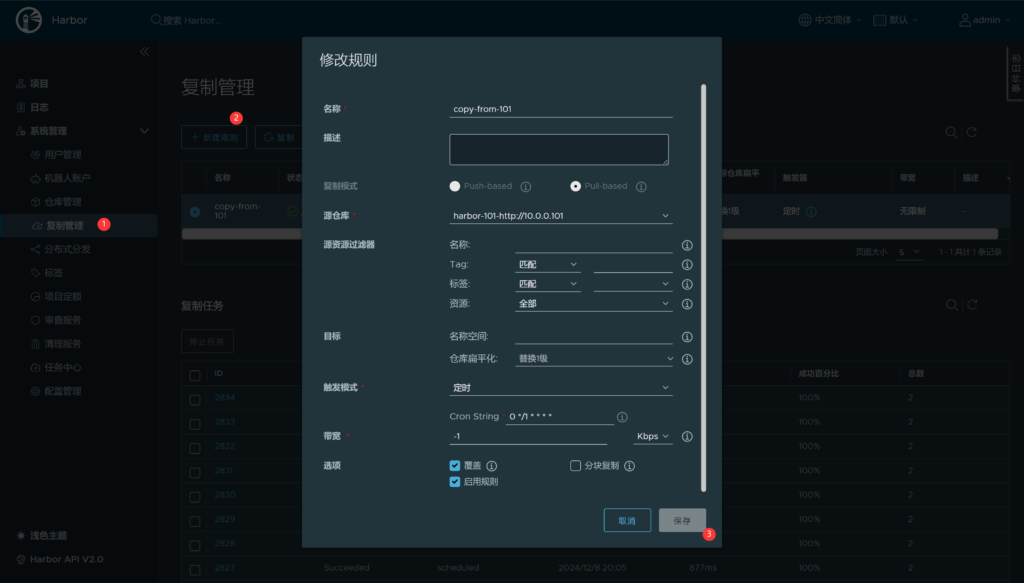Click the magnifier icon in Harbor search
Screen dimensions: 1024x583
(156, 20)
